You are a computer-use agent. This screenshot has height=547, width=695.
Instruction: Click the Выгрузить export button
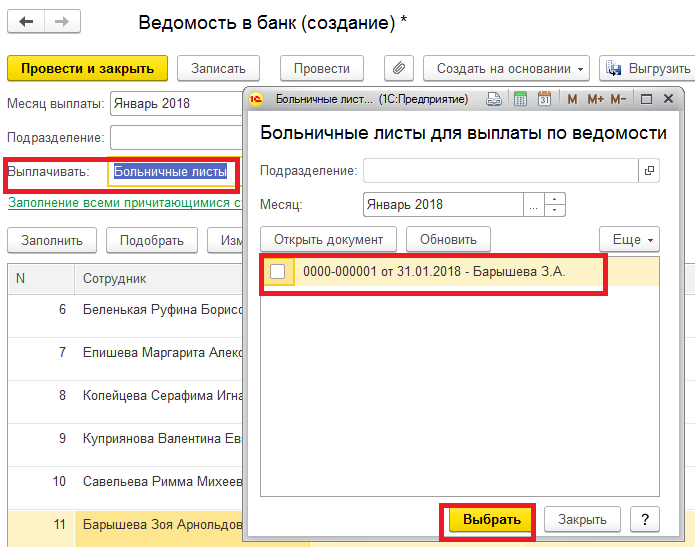648,68
